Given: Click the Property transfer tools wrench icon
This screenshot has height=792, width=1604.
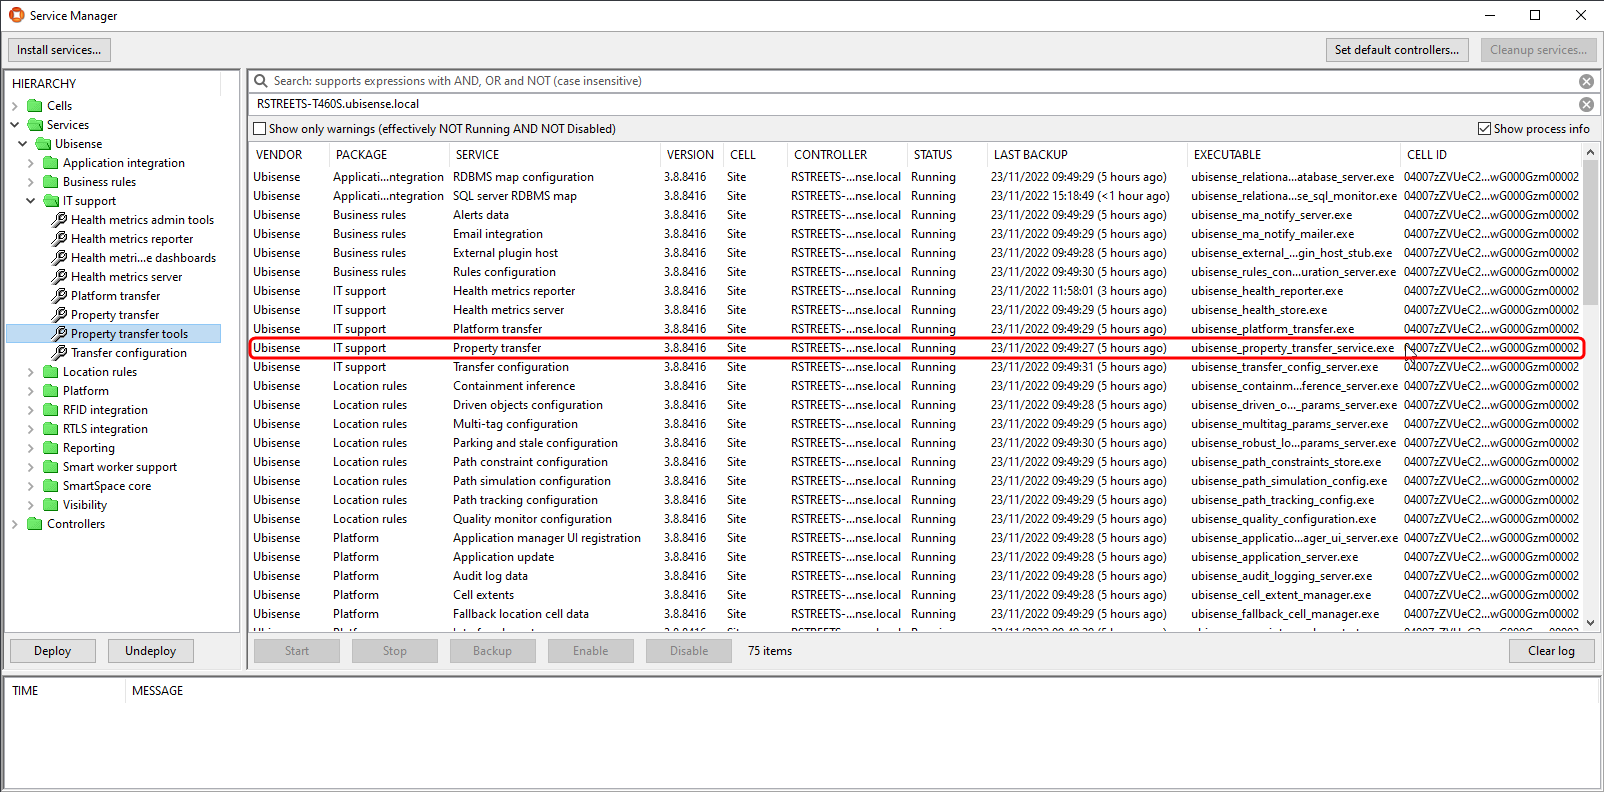Looking at the screenshot, I should click(60, 334).
